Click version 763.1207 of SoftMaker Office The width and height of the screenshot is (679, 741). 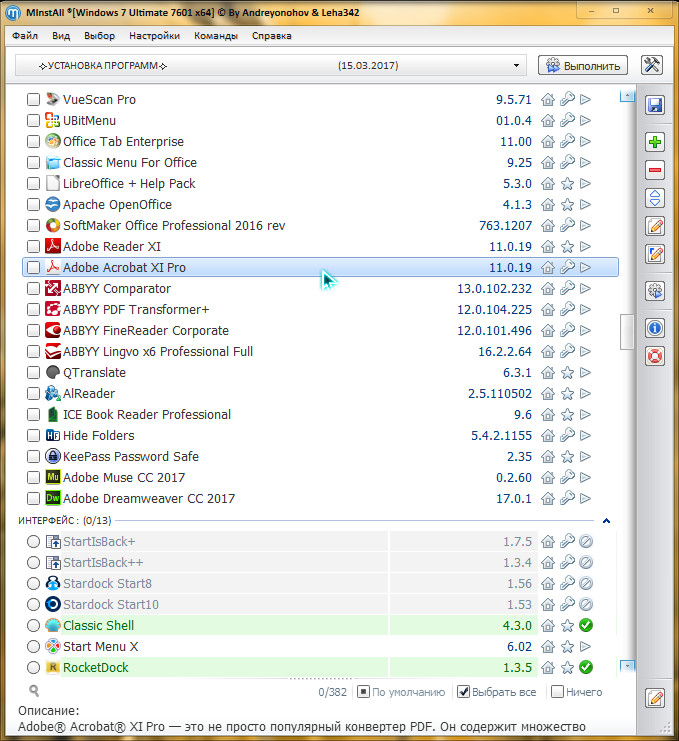[x=505, y=225]
